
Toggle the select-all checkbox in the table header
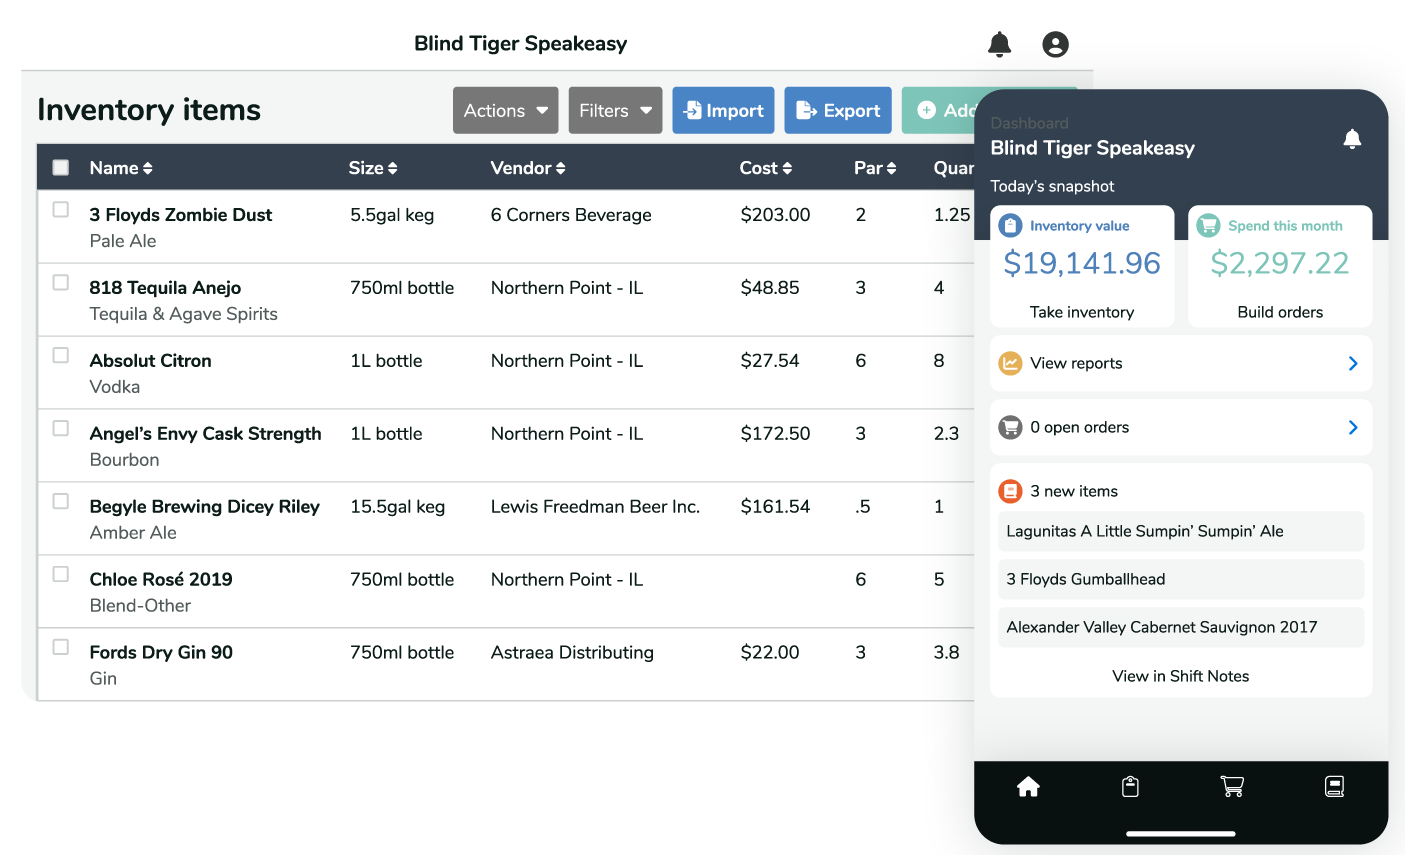[60, 168]
